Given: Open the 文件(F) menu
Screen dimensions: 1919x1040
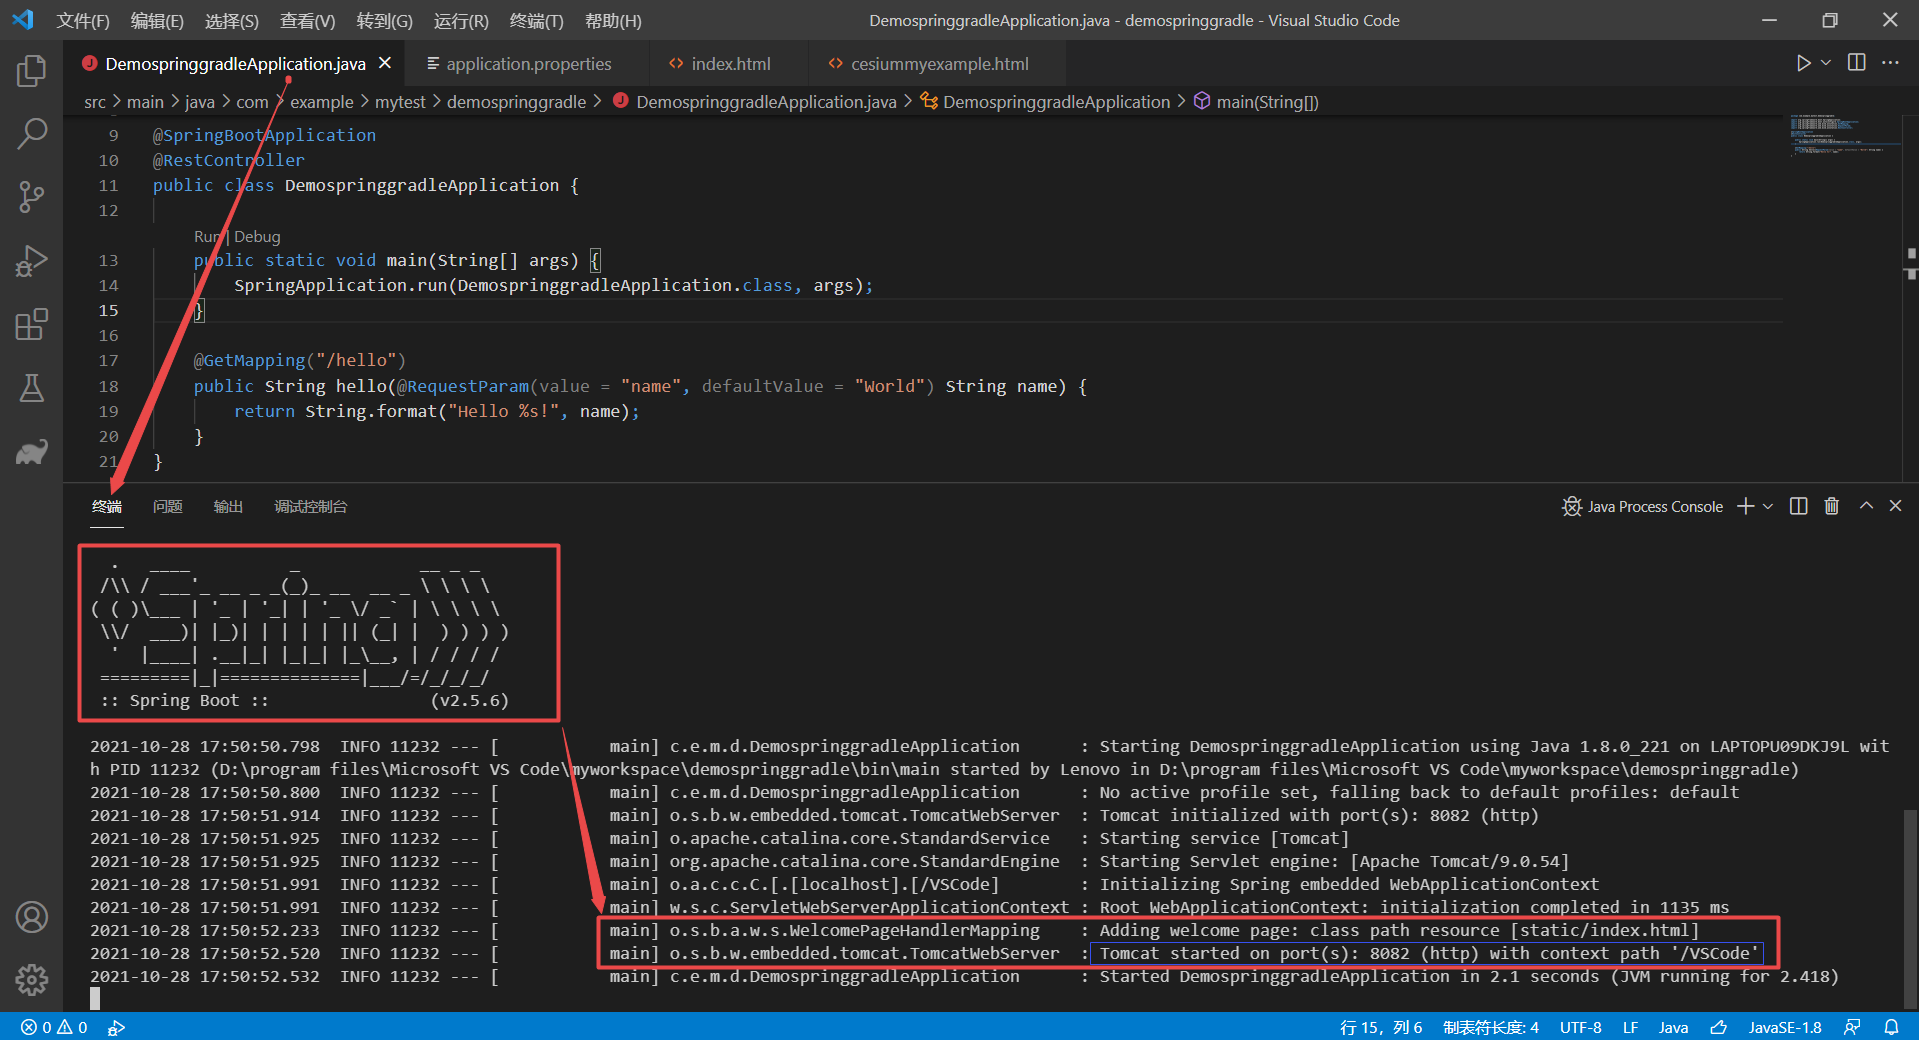Looking at the screenshot, I should [x=83, y=21].
